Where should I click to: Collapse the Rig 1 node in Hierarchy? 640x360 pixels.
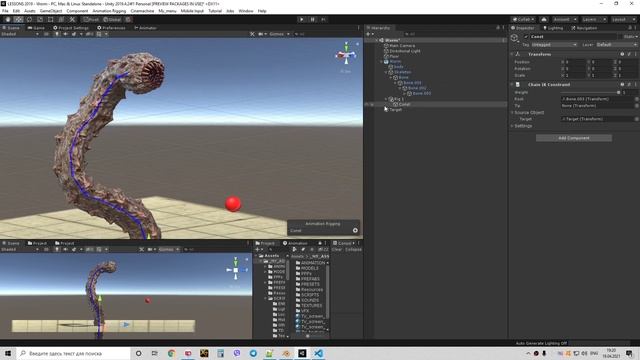(x=386, y=99)
